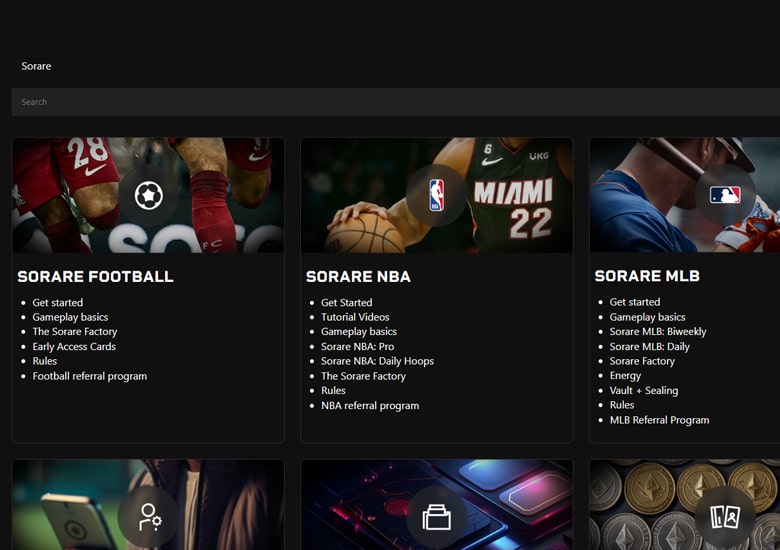Click the NBA logo icon

pyautogui.click(x=436, y=195)
